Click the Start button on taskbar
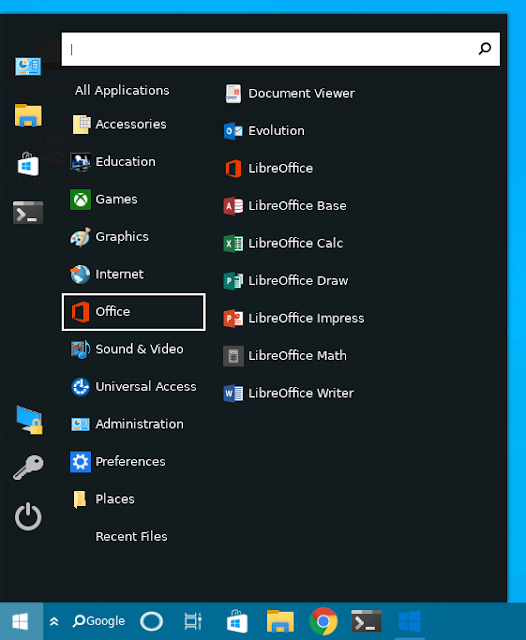 tap(21, 622)
